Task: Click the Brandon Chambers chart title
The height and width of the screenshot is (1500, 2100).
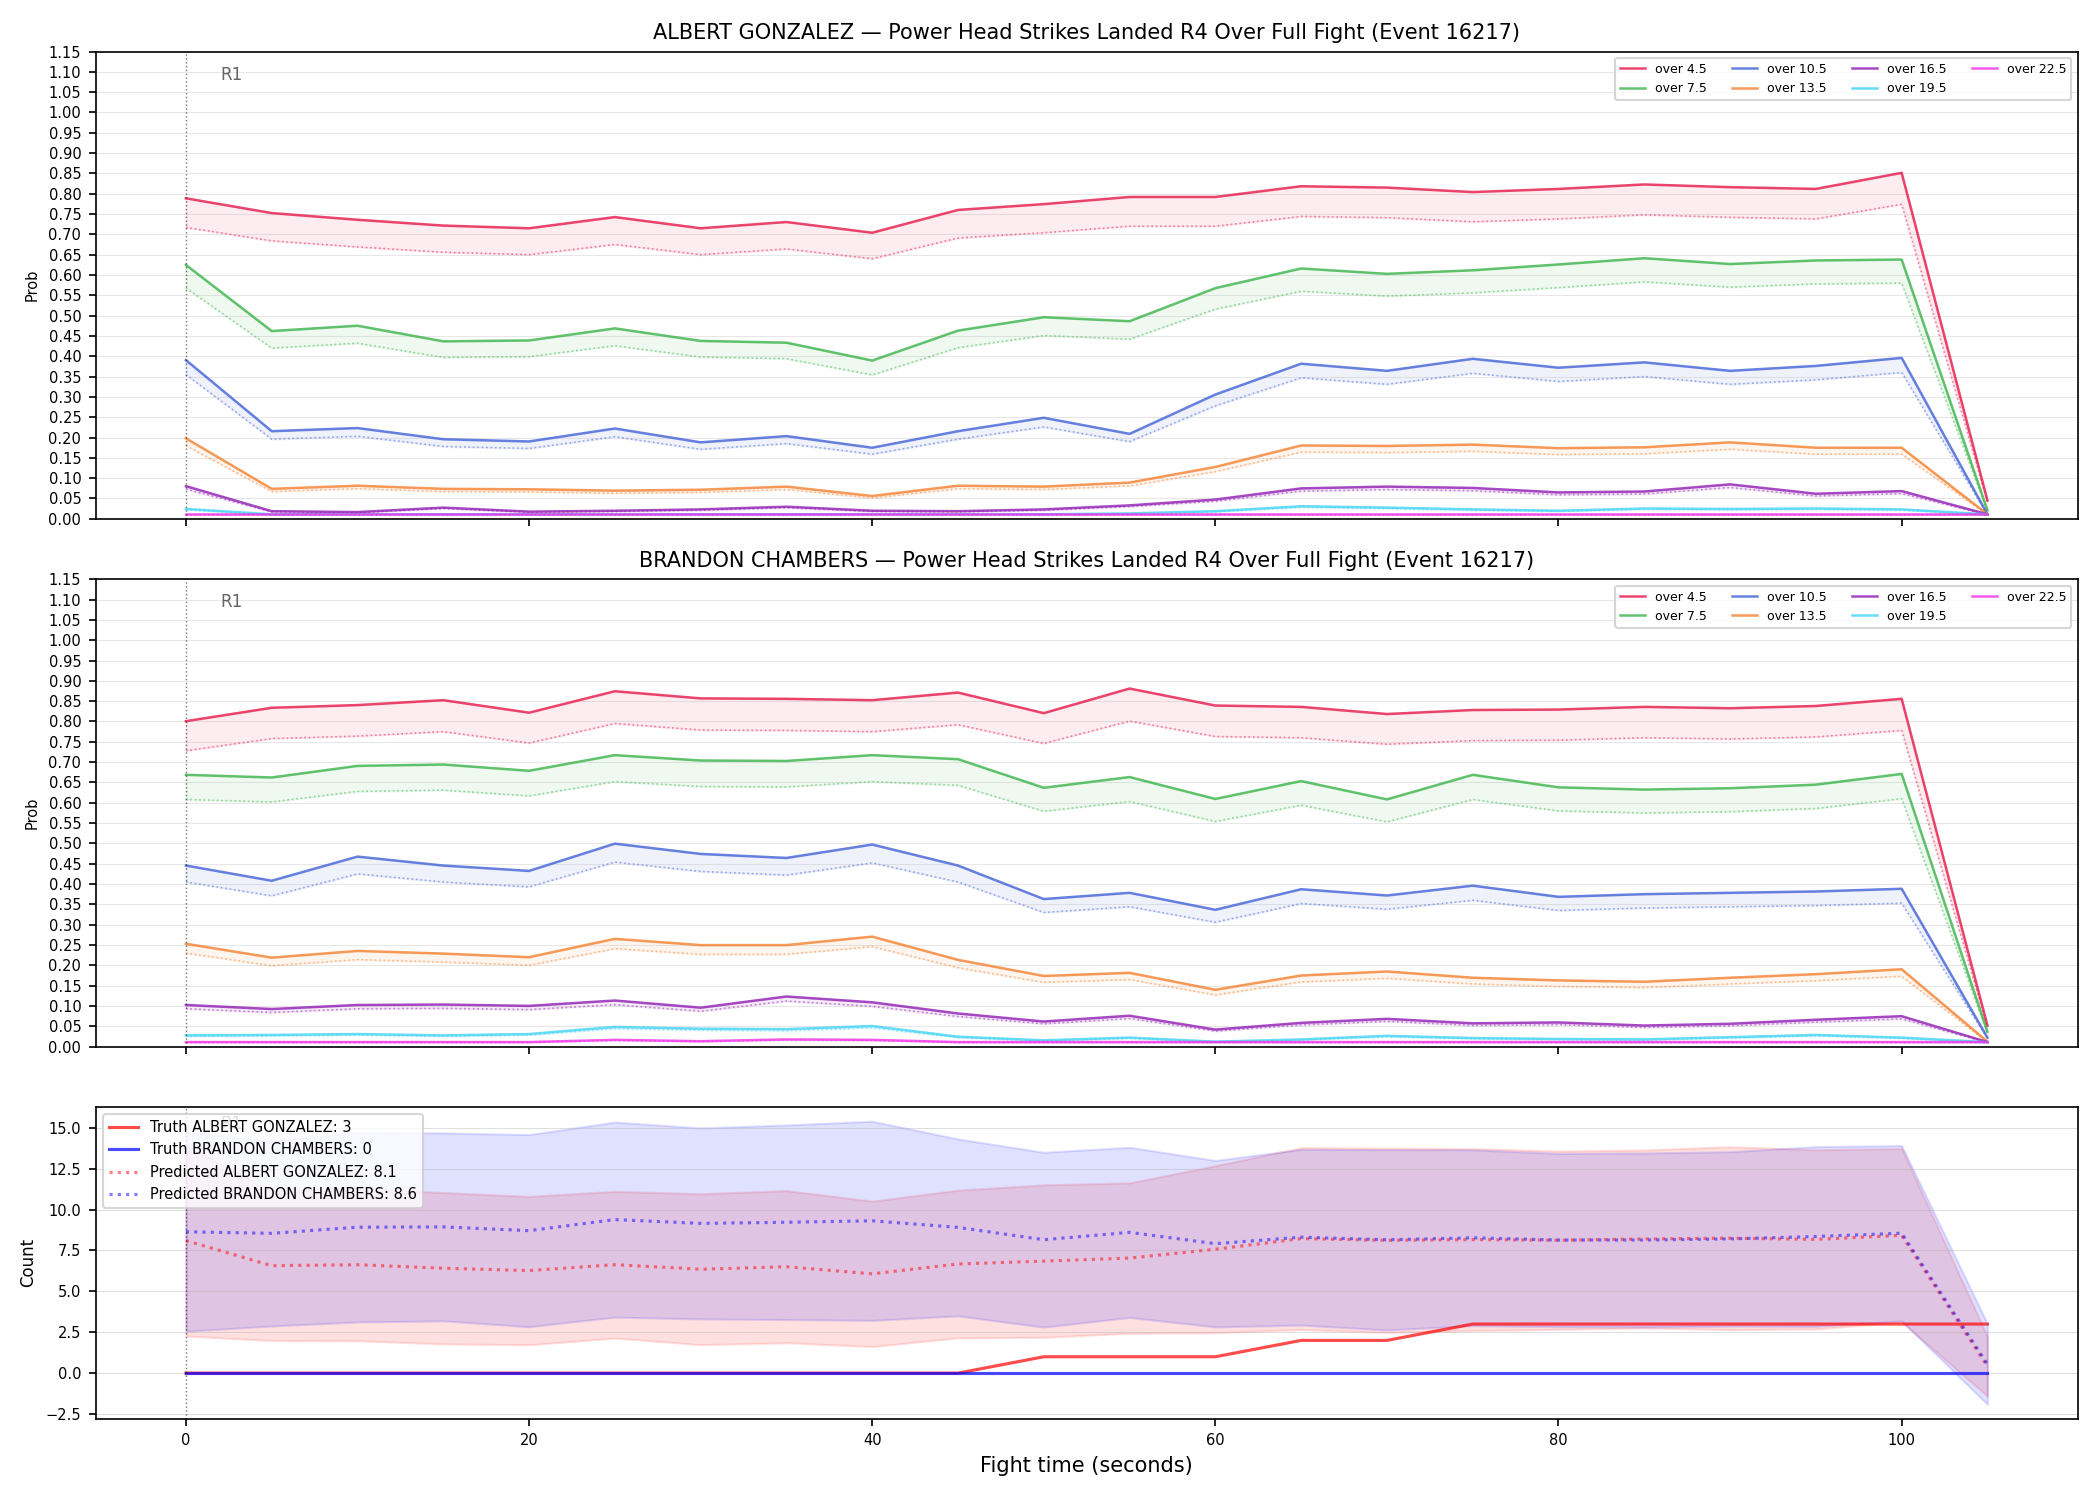Action: (x=1086, y=560)
